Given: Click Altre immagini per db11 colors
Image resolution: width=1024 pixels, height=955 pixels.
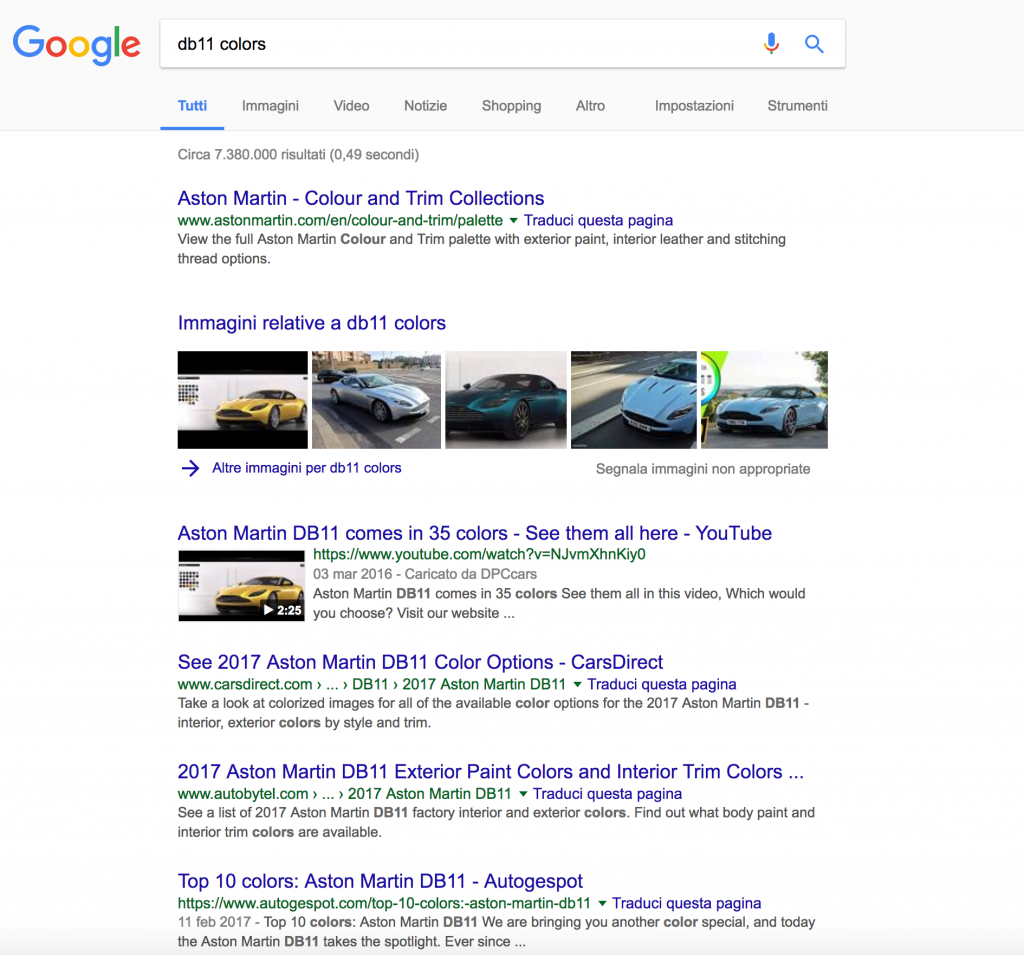Looking at the screenshot, I should (306, 468).
